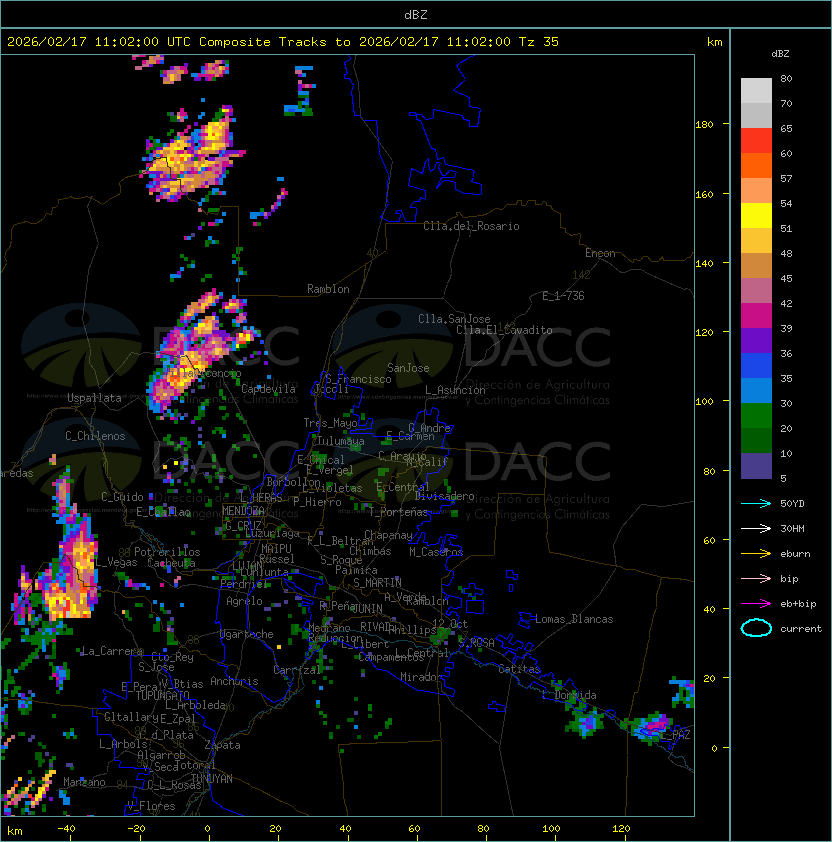Click the Encon label on map

tap(600, 253)
